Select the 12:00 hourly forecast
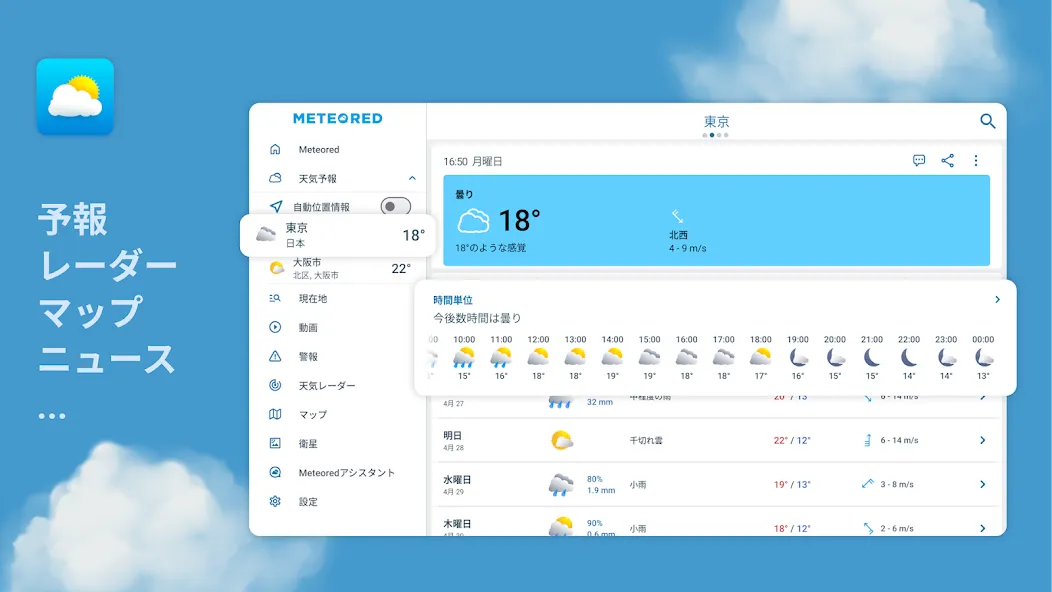Screen dimensions: 1052x592 click(x=538, y=359)
